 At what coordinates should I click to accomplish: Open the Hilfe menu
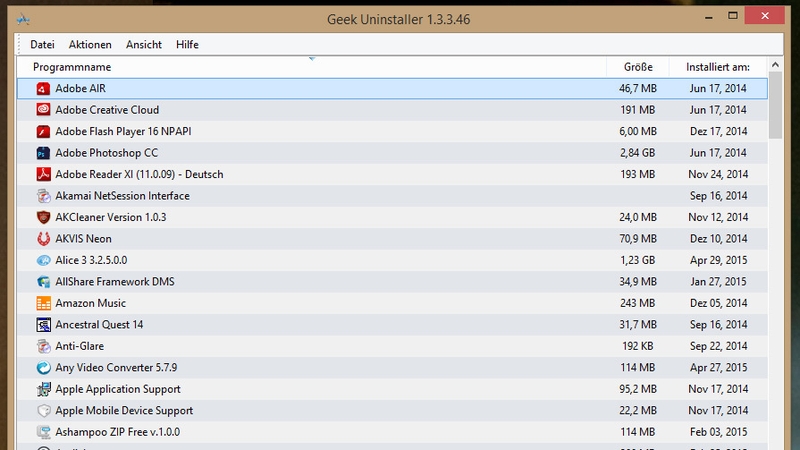[x=187, y=44]
